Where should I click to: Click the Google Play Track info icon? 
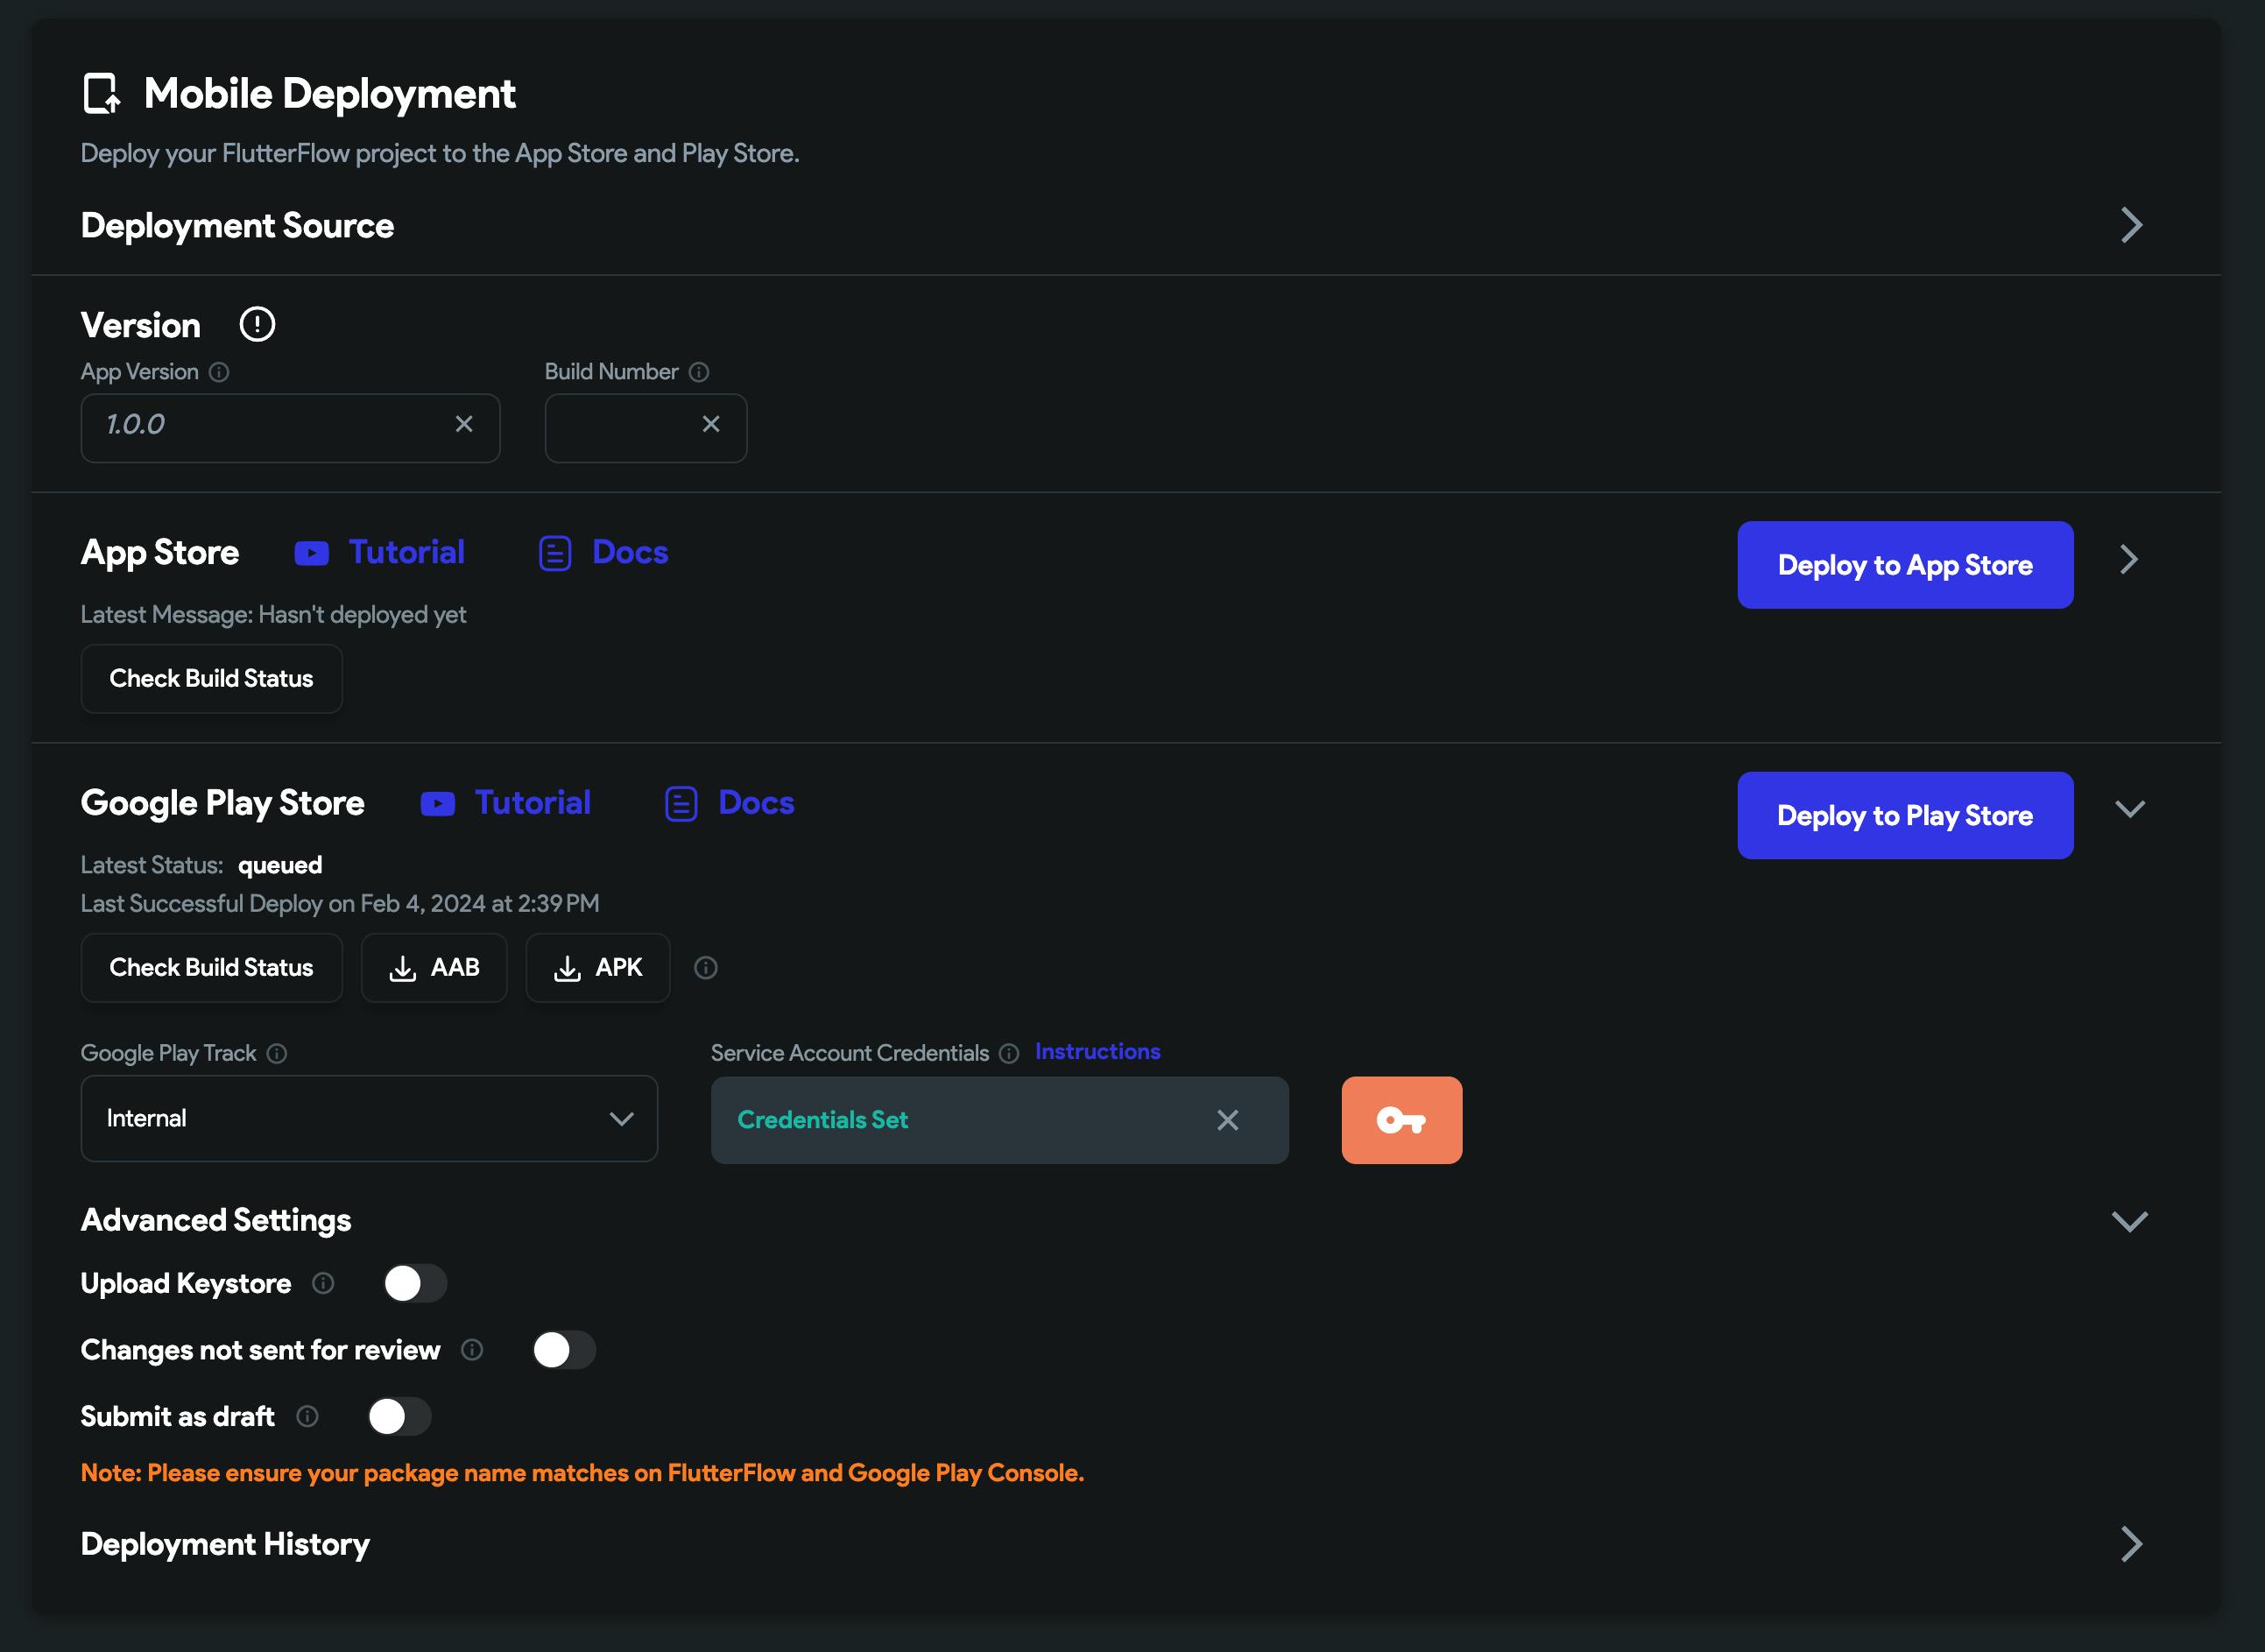277,1053
